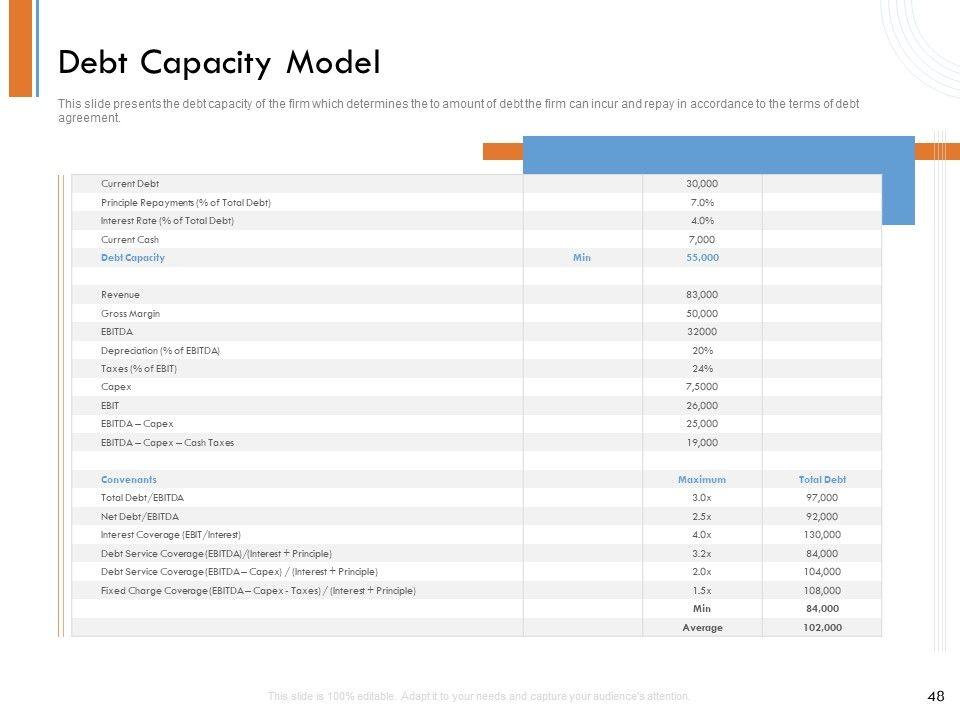Click the blue rectangle above the table
This screenshot has width=960, height=720.
point(718,155)
